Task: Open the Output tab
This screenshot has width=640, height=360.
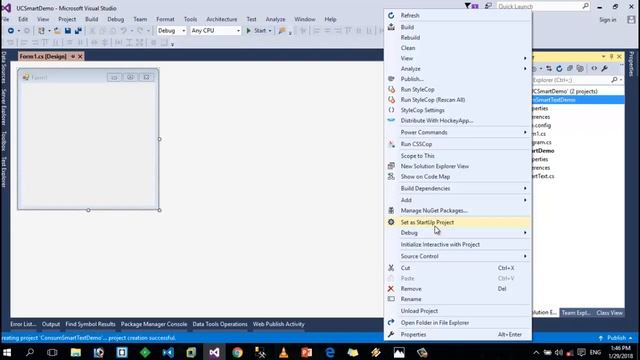Action: (51, 324)
